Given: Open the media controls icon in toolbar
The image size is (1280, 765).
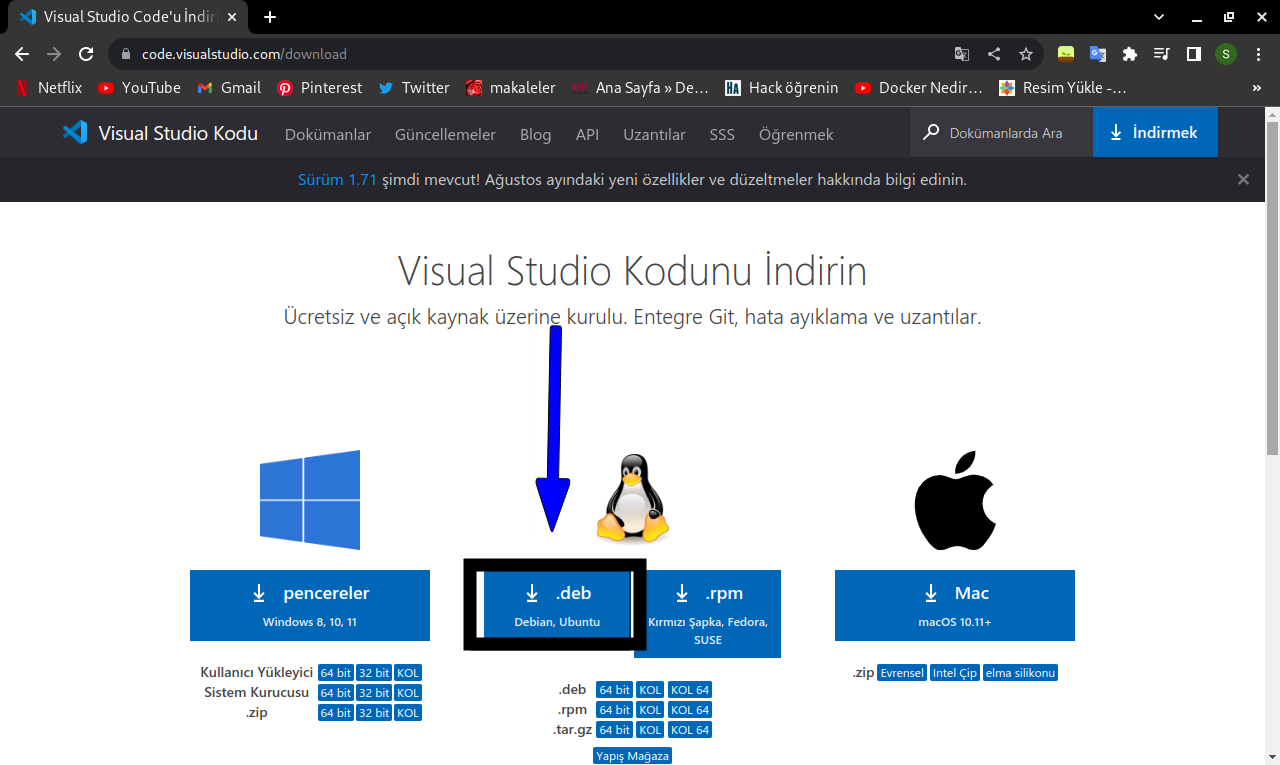Looking at the screenshot, I should [1162, 54].
